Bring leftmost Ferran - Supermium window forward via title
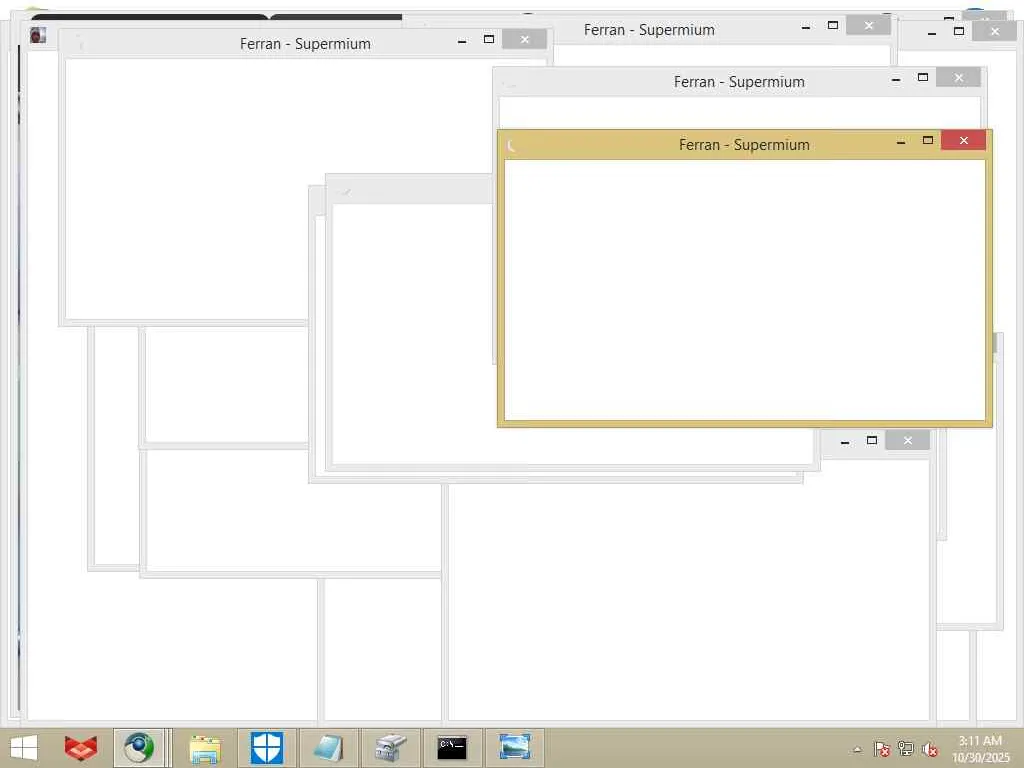 point(305,44)
